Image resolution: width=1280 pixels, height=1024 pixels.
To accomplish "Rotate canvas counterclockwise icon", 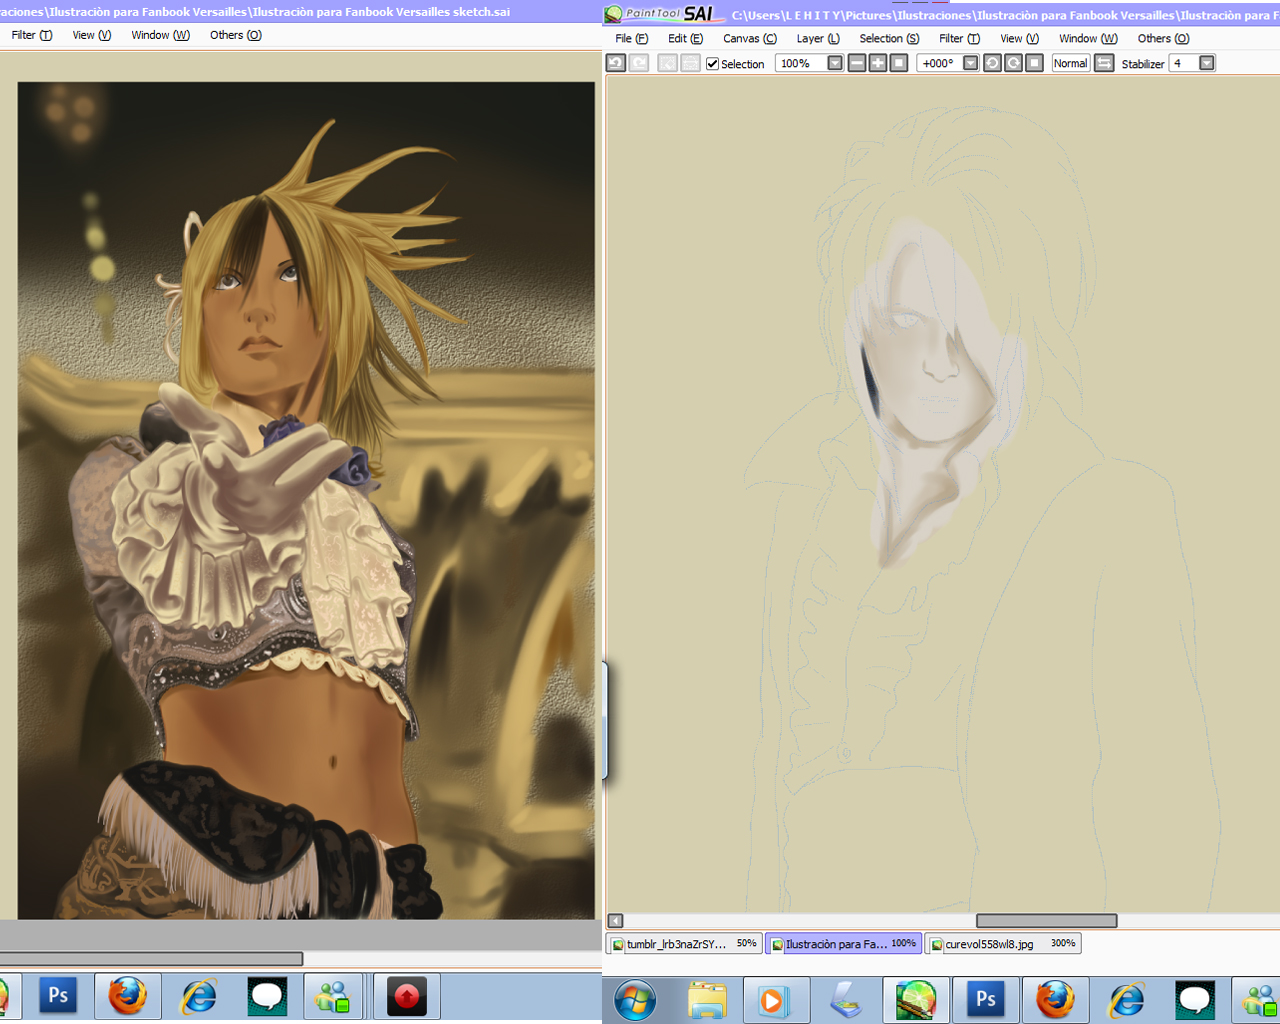I will pyautogui.click(x=992, y=63).
